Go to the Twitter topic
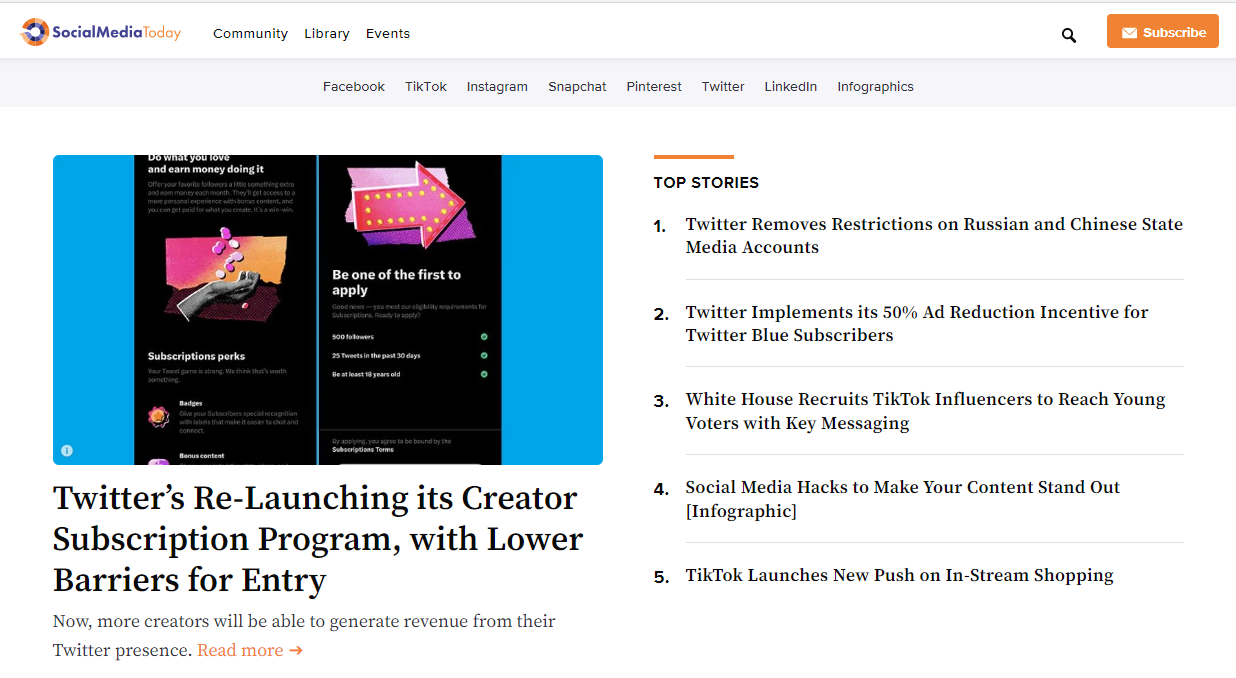The height and width of the screenshot is (678, 1236). point(723,86)
